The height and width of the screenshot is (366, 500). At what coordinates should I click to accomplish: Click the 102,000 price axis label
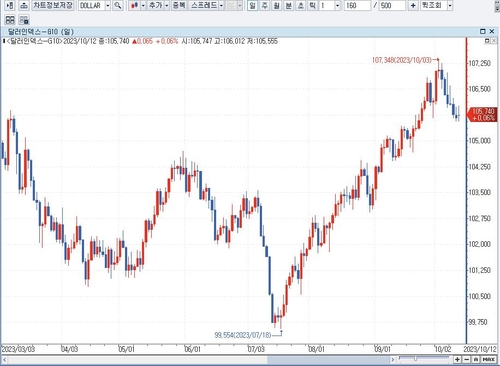[479, 244]
